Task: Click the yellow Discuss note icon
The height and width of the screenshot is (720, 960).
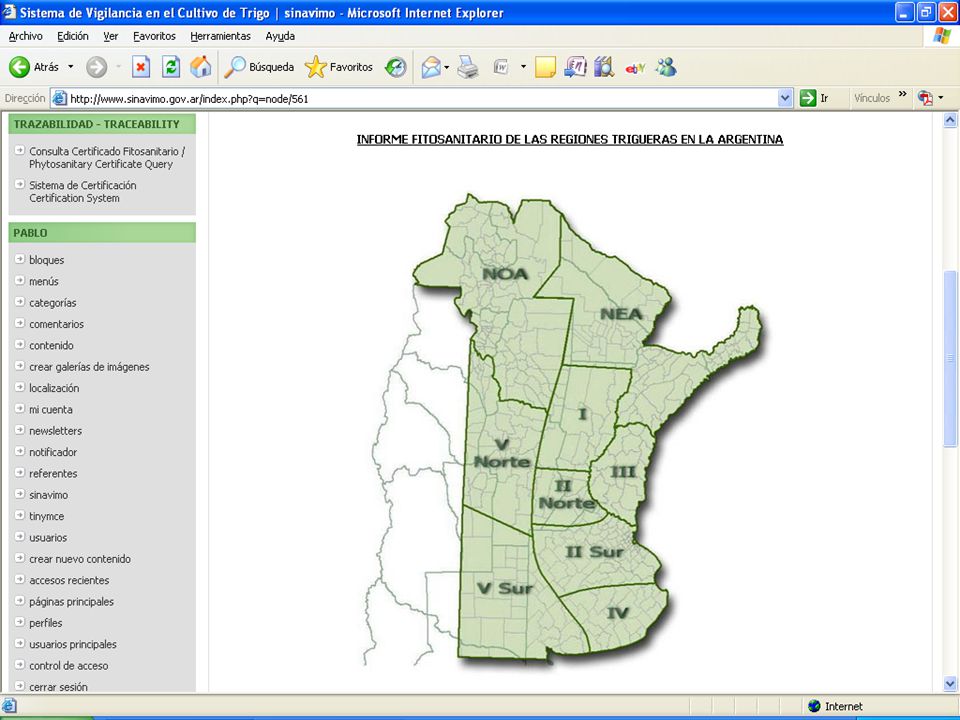Action: (545, 67)
